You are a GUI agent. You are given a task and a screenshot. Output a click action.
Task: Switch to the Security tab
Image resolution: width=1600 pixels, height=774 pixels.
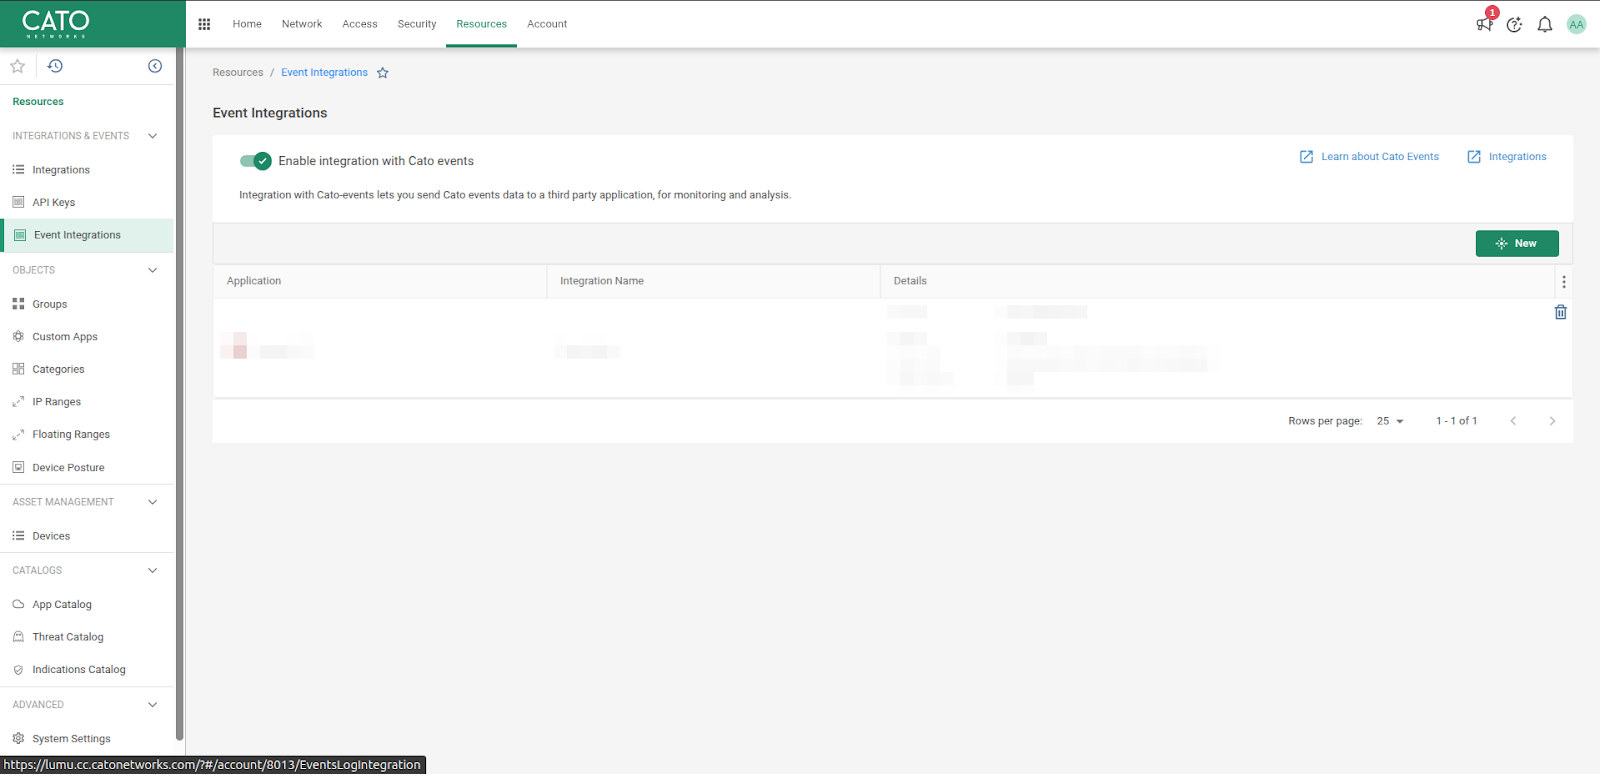pyautogui.click(x=416, y=24)
